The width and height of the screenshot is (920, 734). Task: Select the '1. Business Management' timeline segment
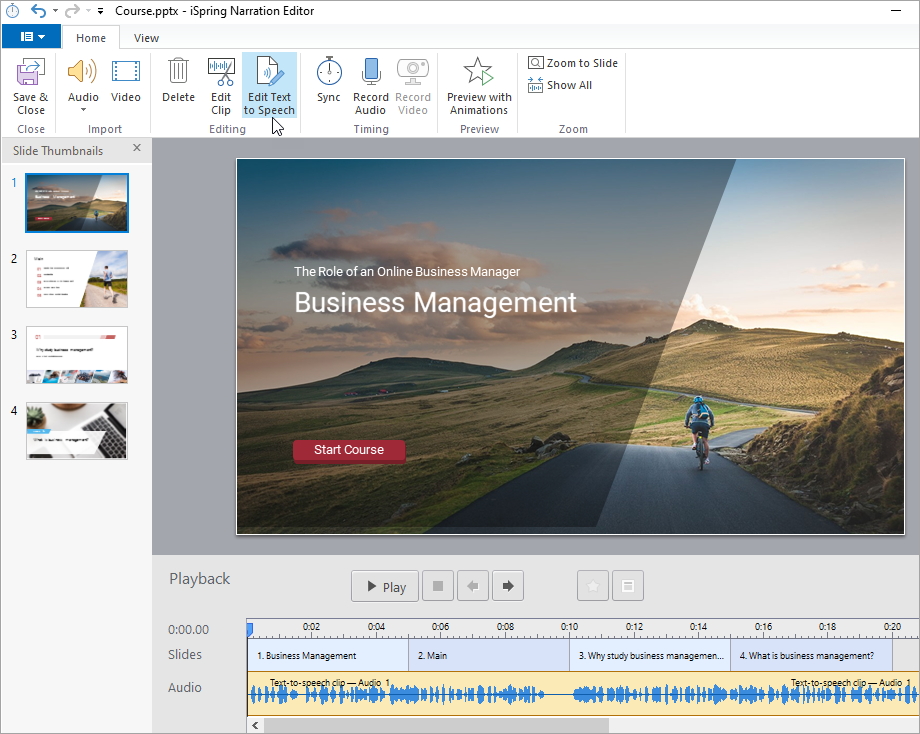[x=328, y=655]
